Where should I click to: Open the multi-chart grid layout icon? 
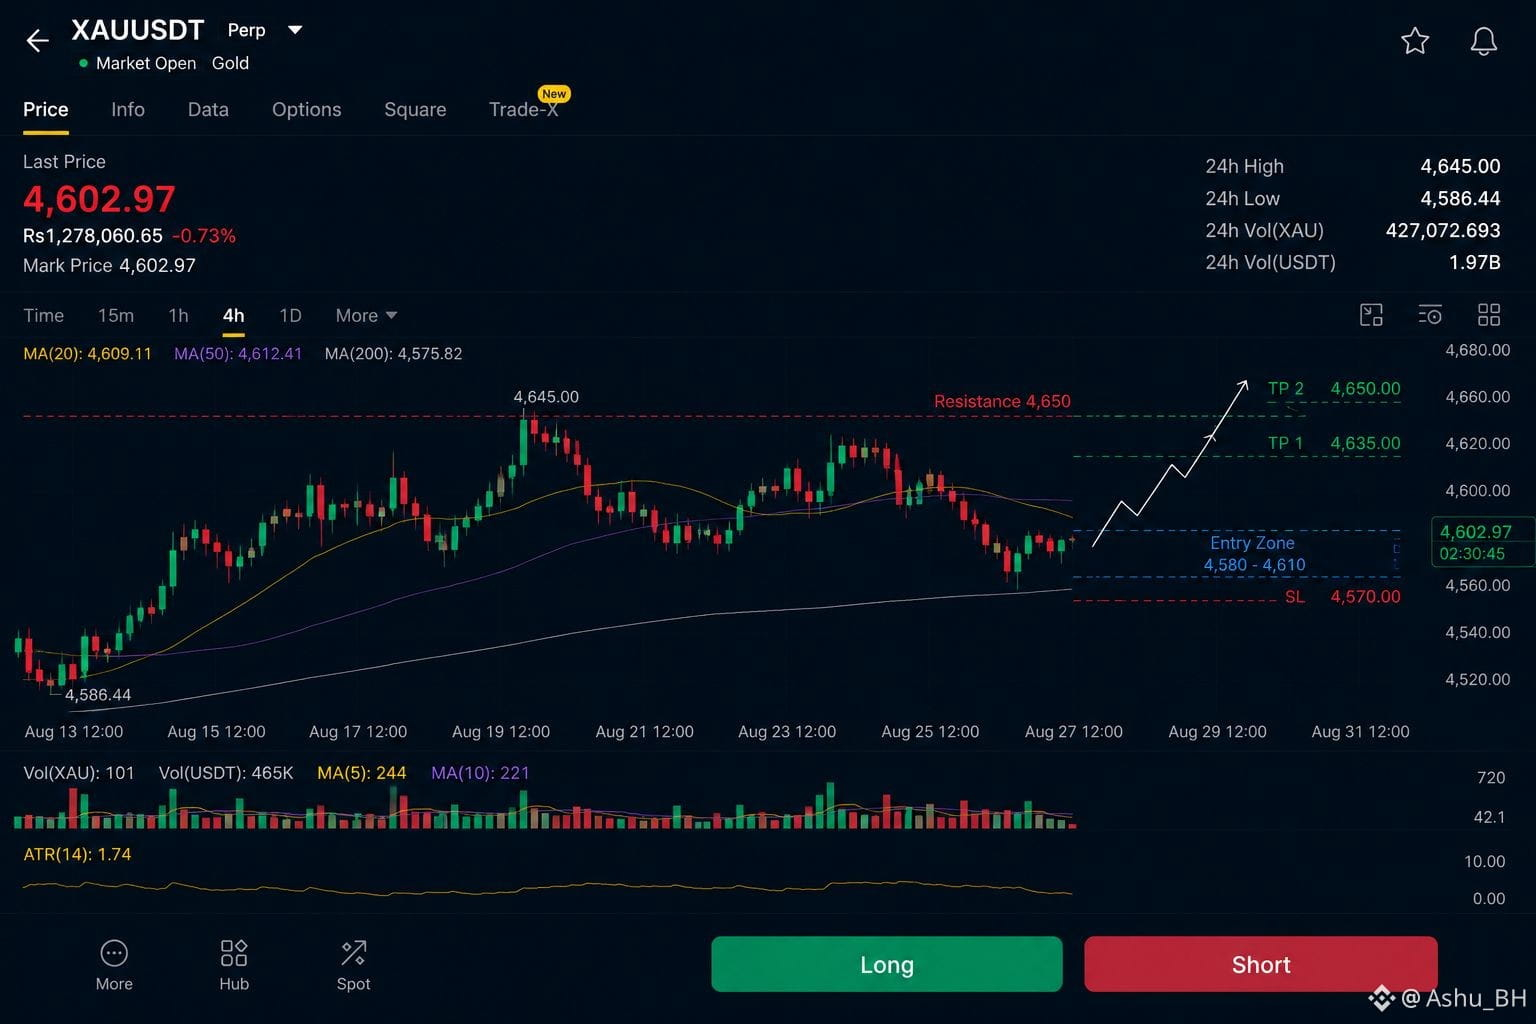pyautogui.click(x=1489, y=315)
